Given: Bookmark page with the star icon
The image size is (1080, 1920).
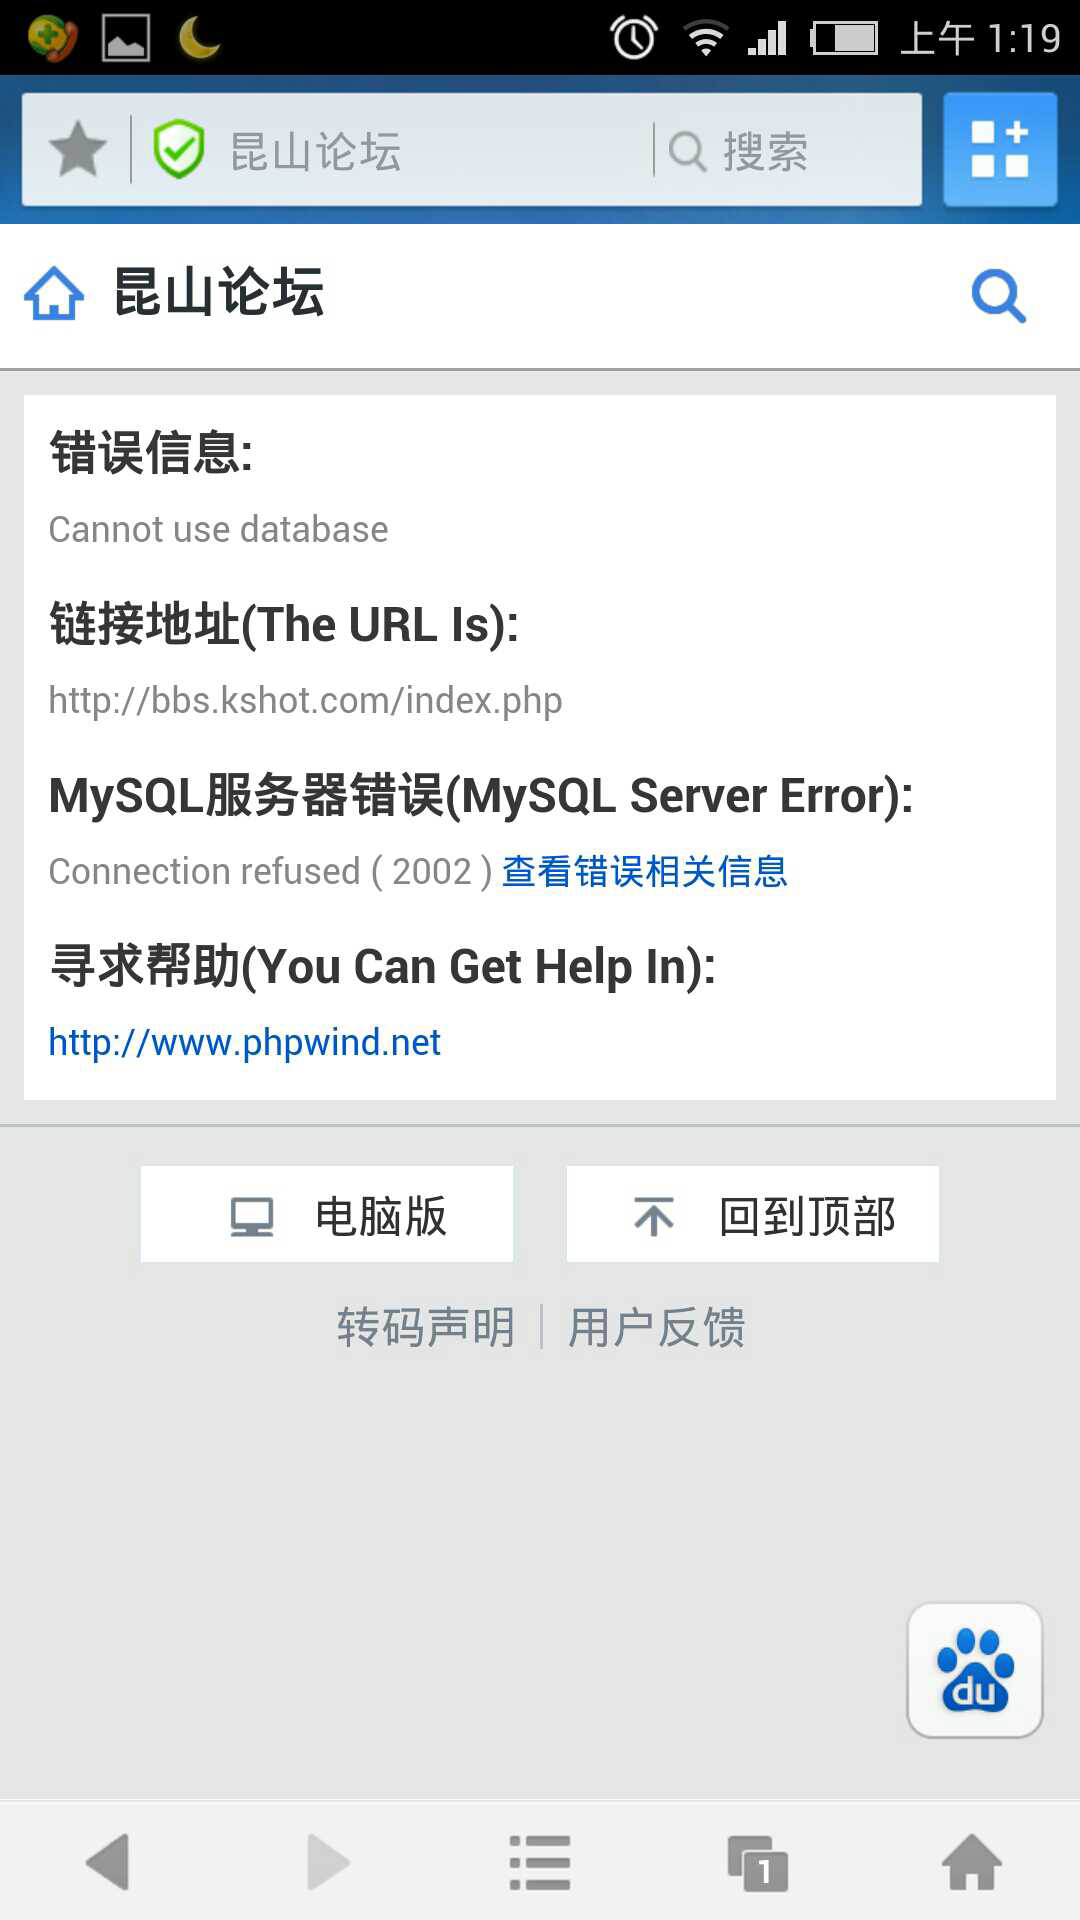Looking at the screenshot, I should [78, 150].
